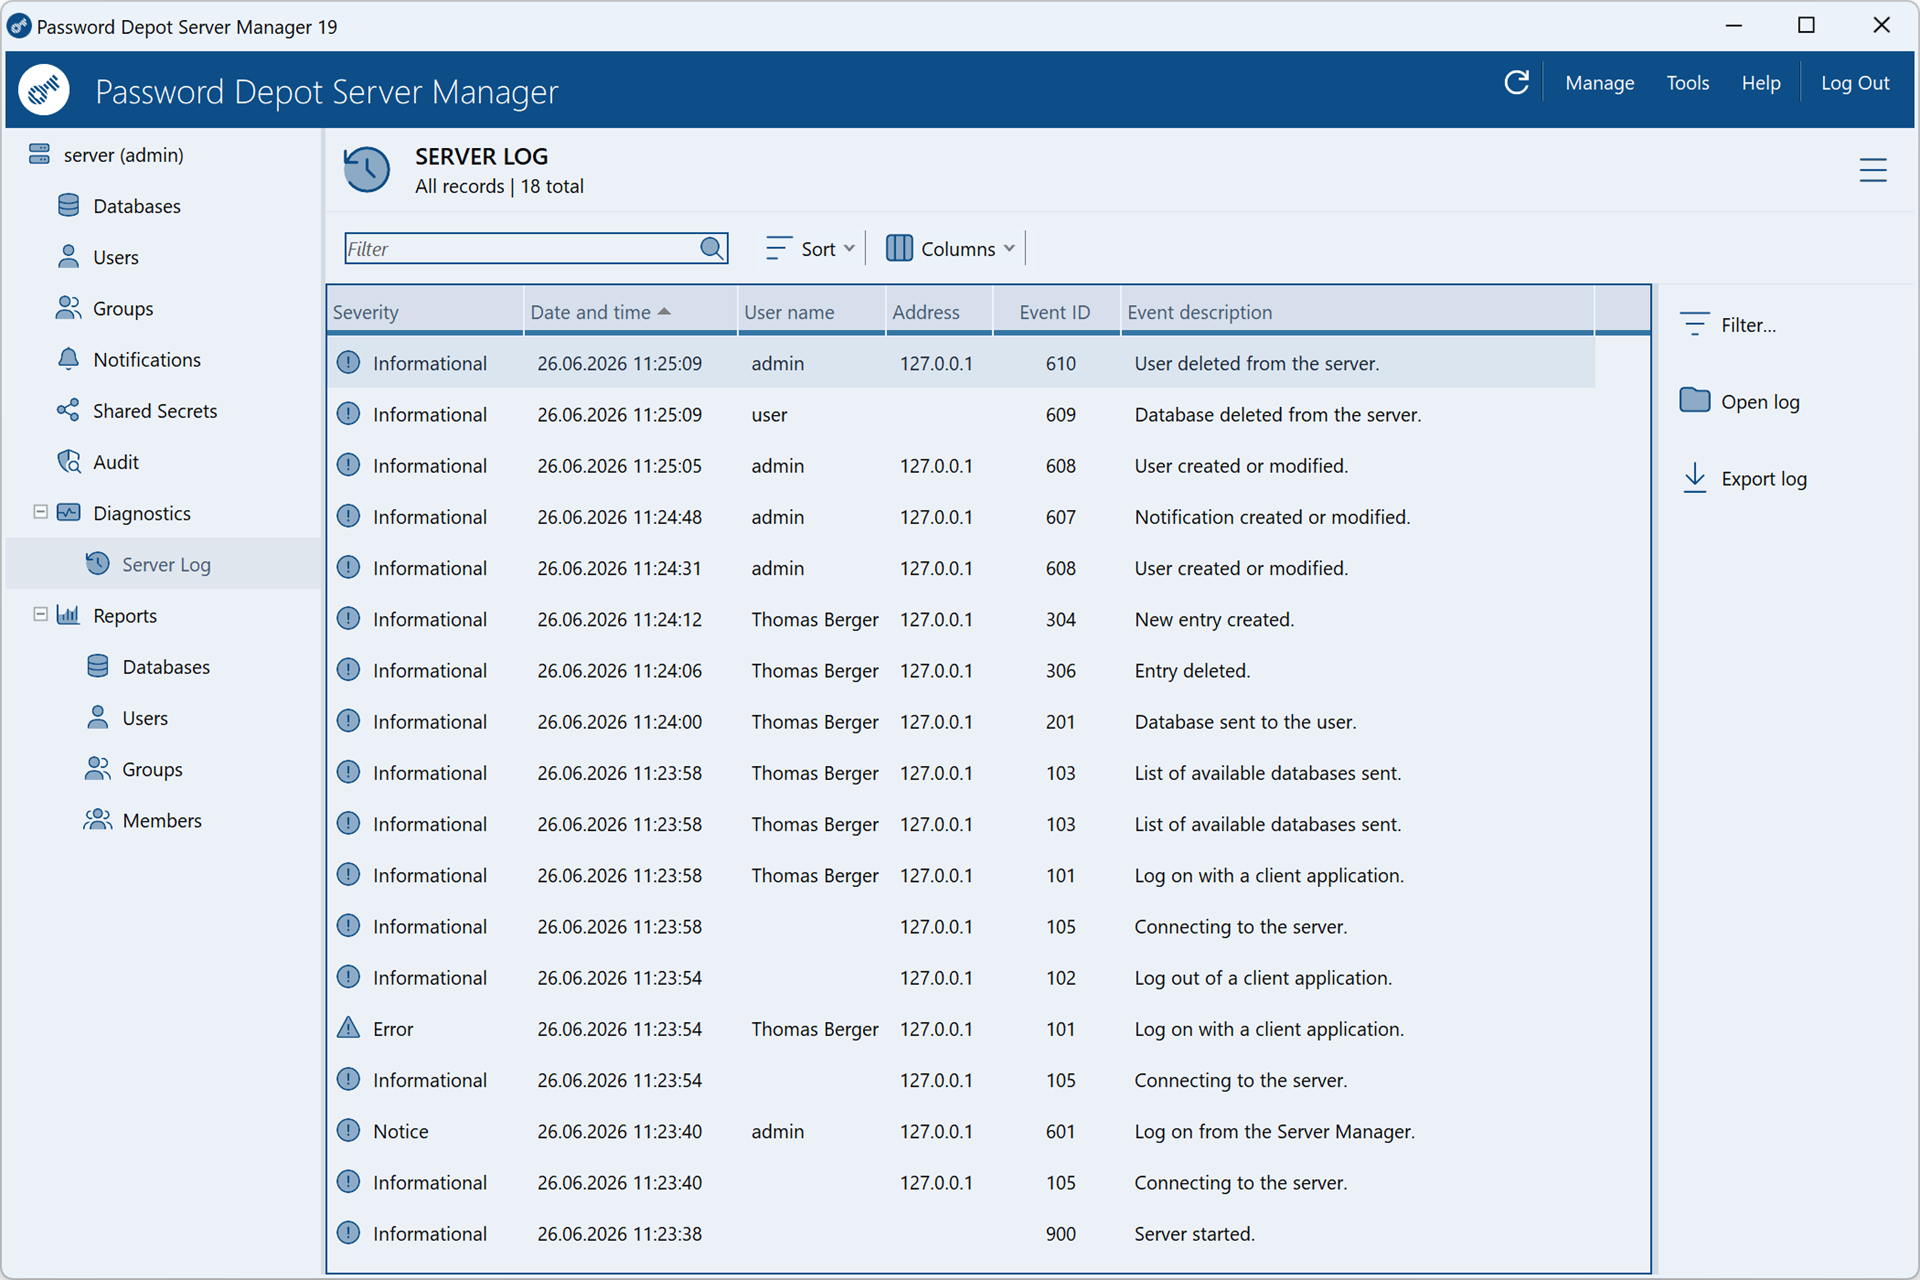Screen dimensions: 1920x1280
Task: Click the Server Log history icon in sidebar
Action: pyautogui.click(x=97, y=564)
